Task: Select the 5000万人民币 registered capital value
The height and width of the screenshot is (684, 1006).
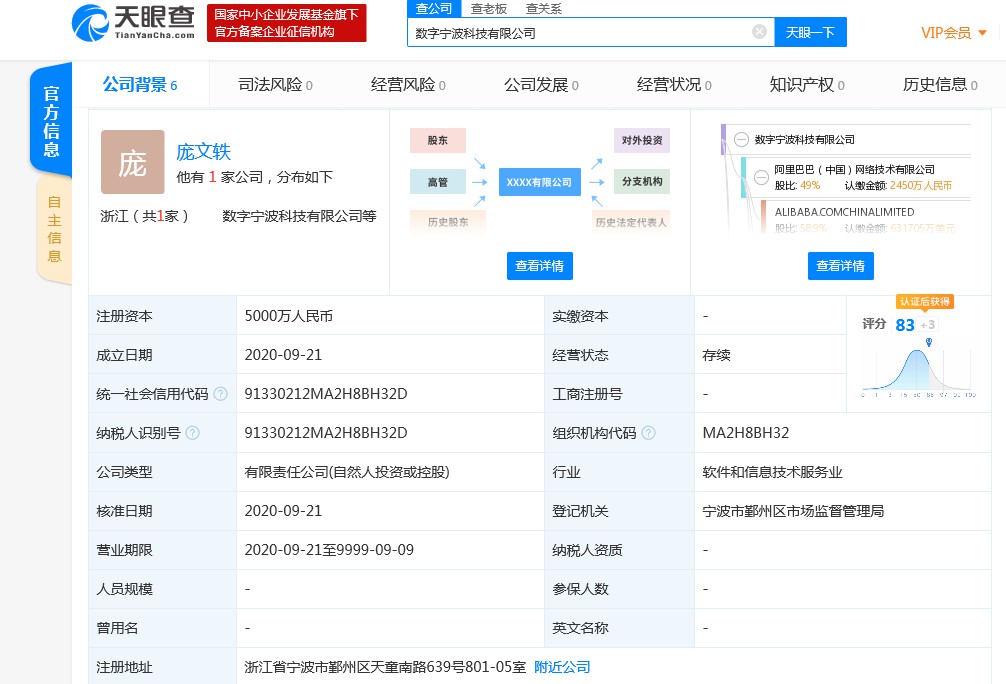Action: (289, 316)
